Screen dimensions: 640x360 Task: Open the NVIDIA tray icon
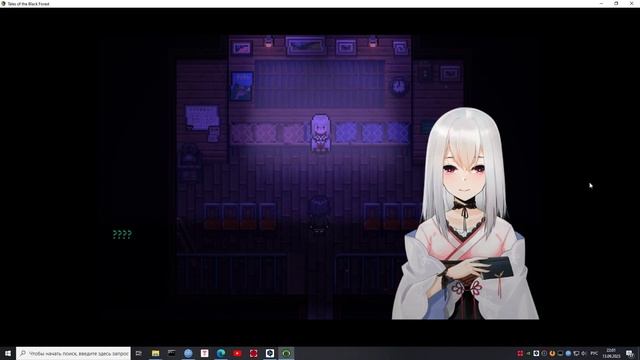528,353
